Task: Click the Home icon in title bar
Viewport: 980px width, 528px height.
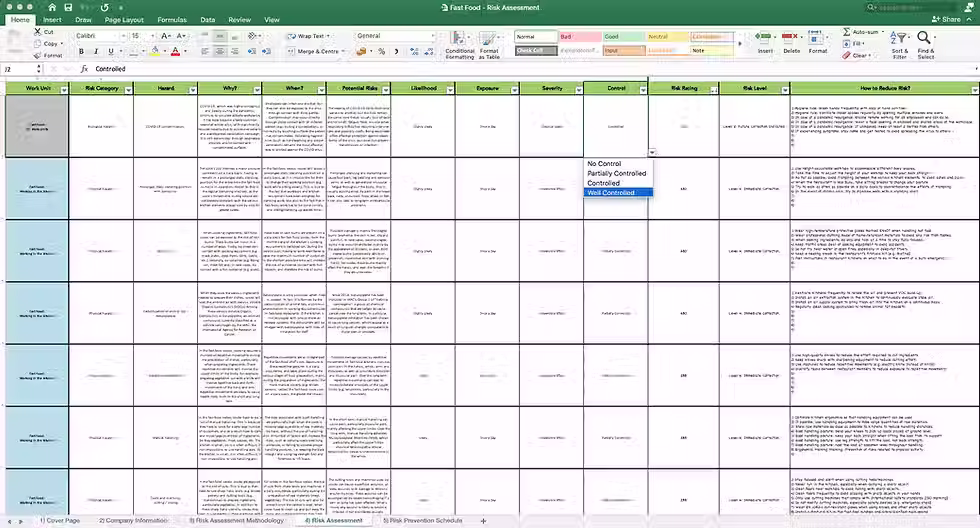Action: click(52, 7)
